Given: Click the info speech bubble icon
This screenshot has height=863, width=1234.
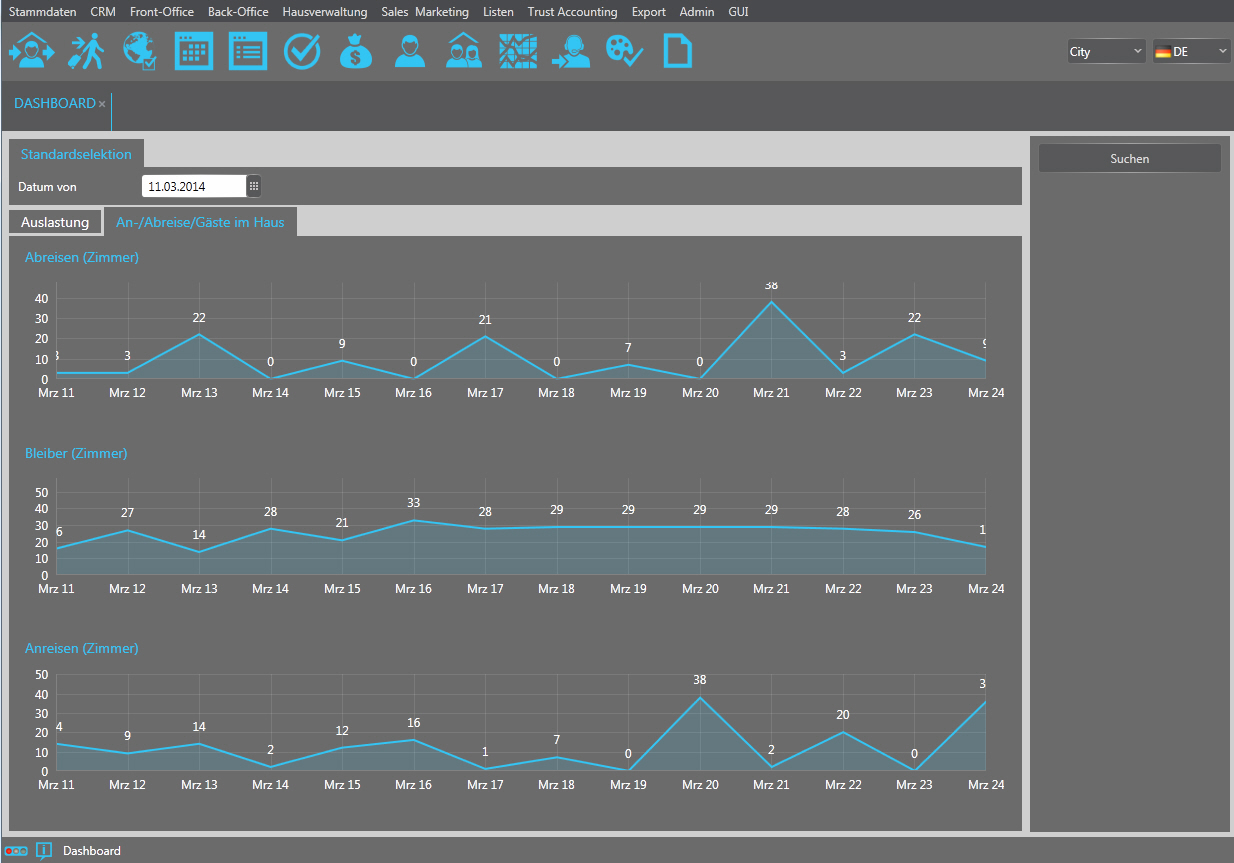Looking at the screenshot, I should tap(44, 851).
